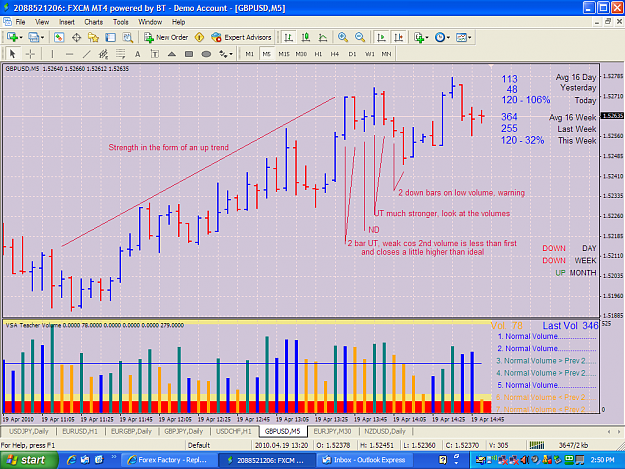Zoom in on the chart
625x469 pixels.
tap(342, 37)
